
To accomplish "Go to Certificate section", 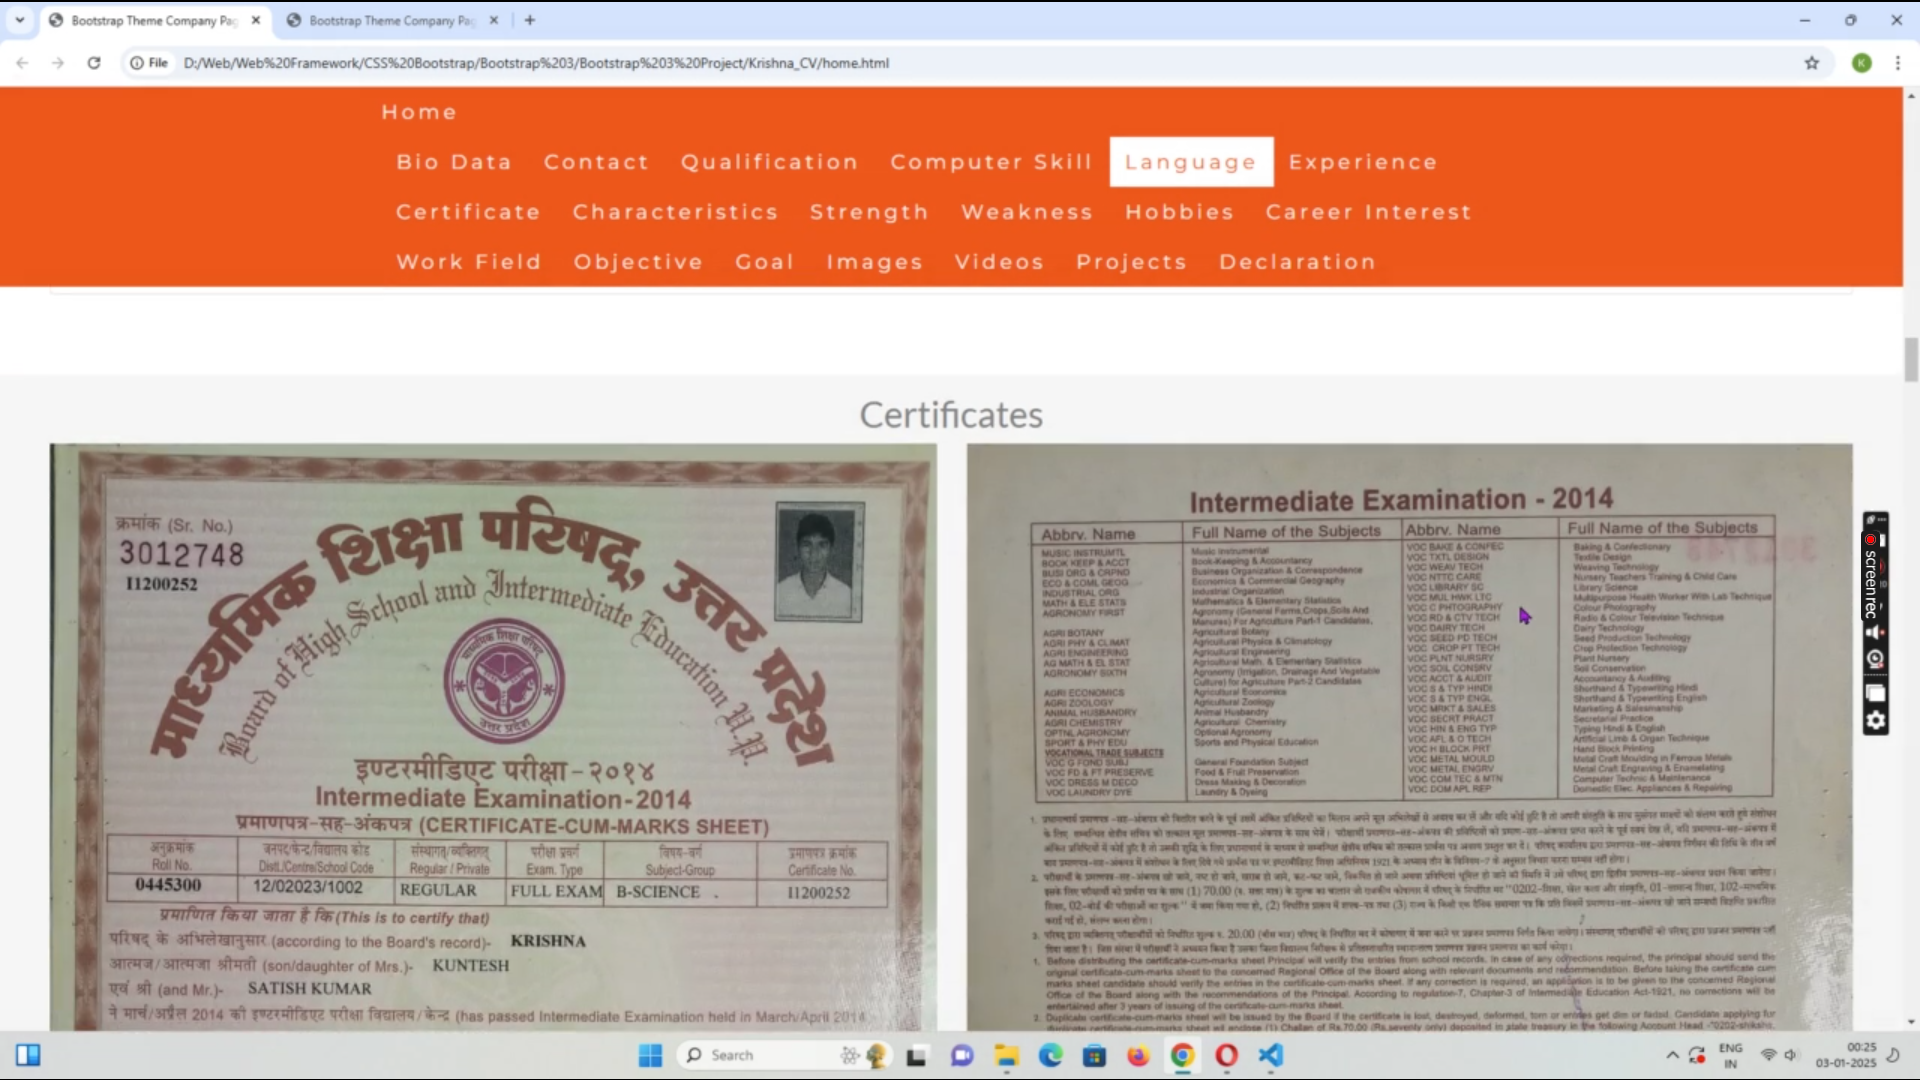I will pyautogui.click(x=468, y=212).
